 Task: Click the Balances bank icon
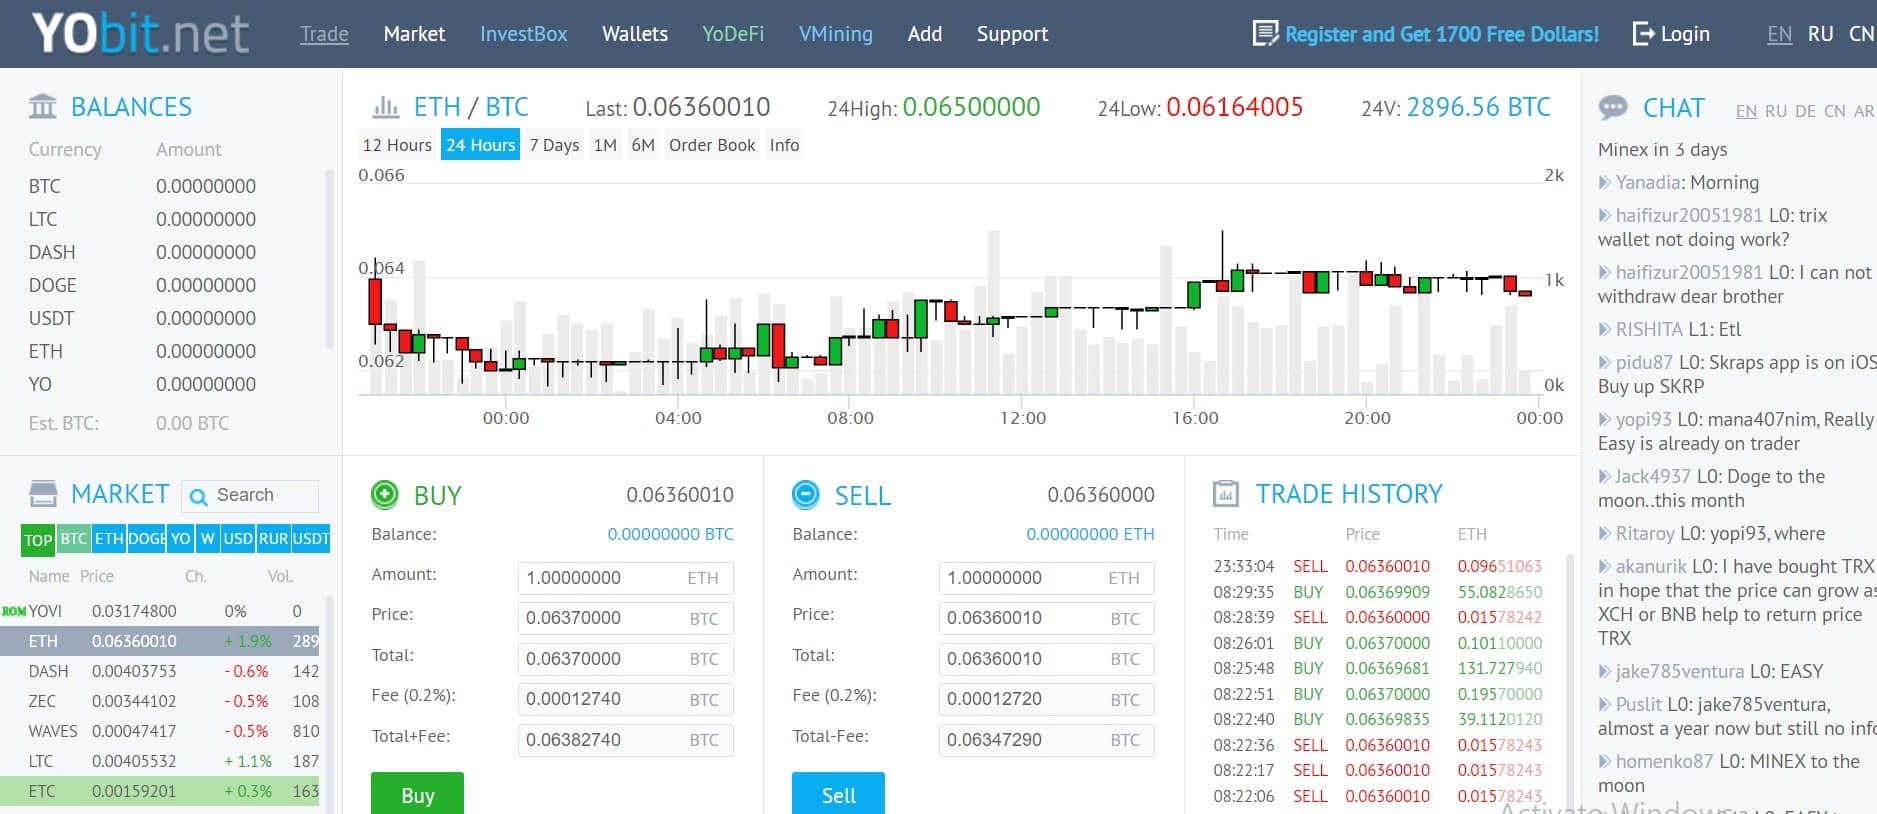pos(43,106)
